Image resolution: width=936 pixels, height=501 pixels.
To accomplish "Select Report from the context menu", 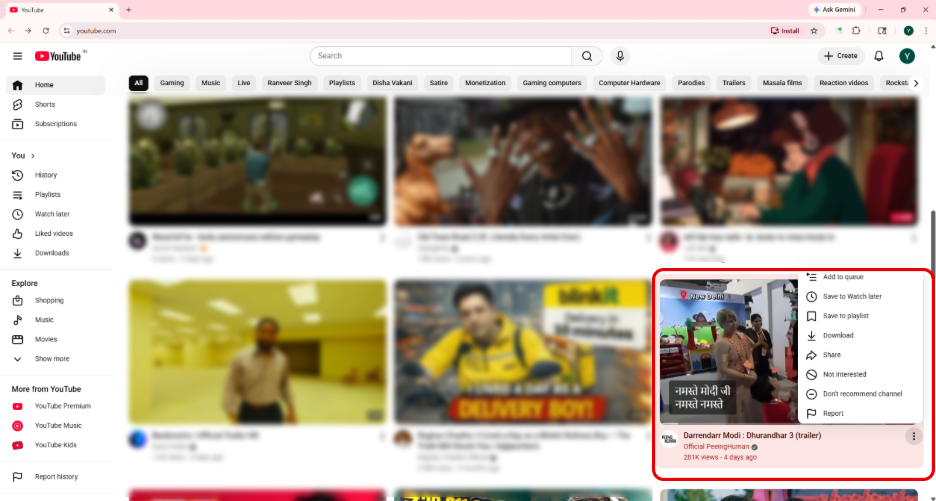I will coord(860,413).
